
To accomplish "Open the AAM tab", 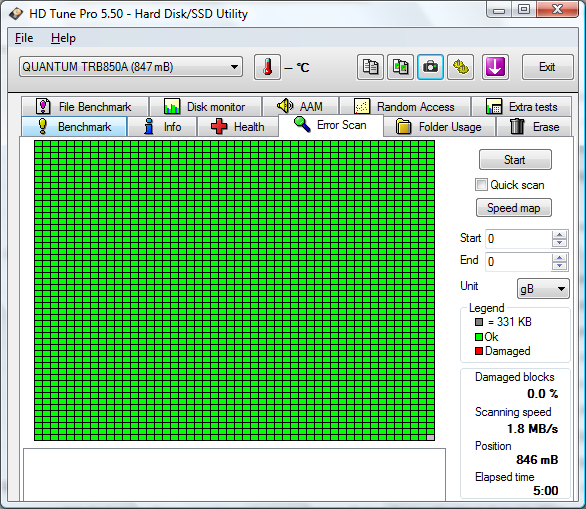I will [301, 107].
